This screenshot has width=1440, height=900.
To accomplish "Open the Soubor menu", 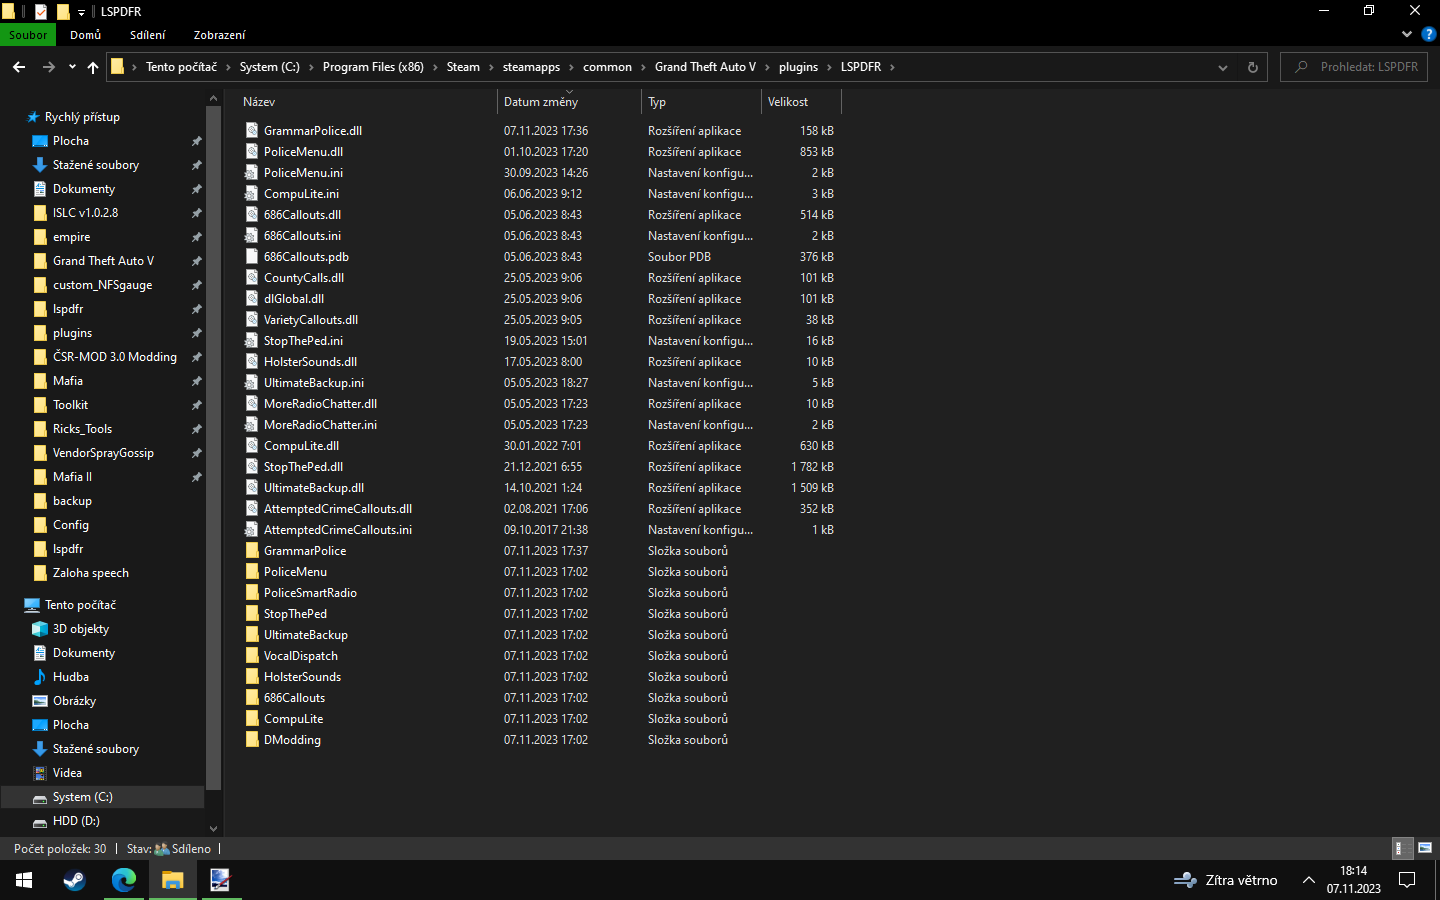I will [x=28, y=35].
